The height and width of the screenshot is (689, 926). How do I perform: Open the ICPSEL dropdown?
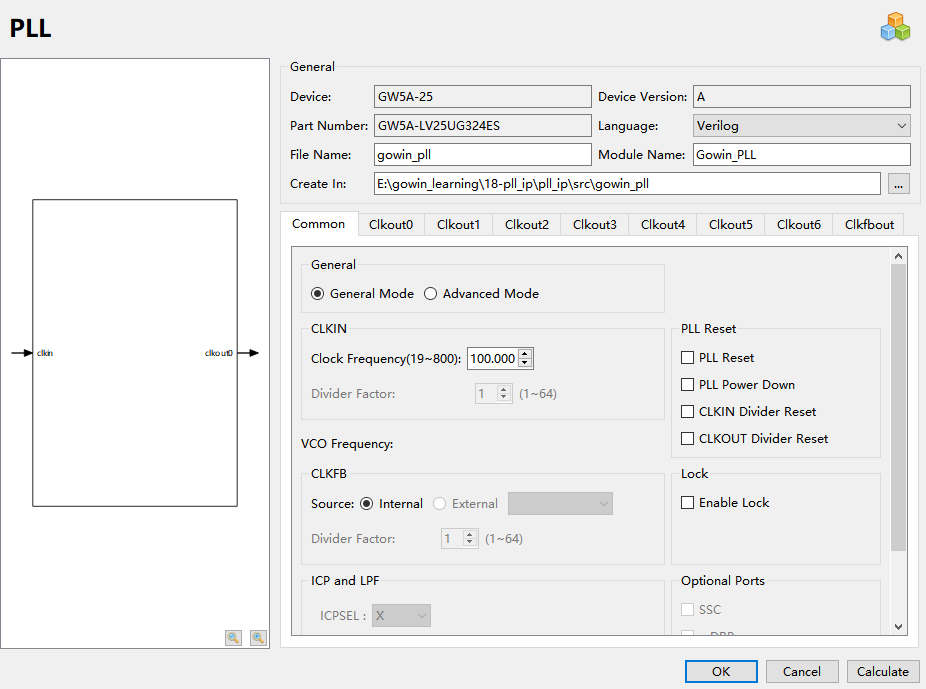pos(401,615)
